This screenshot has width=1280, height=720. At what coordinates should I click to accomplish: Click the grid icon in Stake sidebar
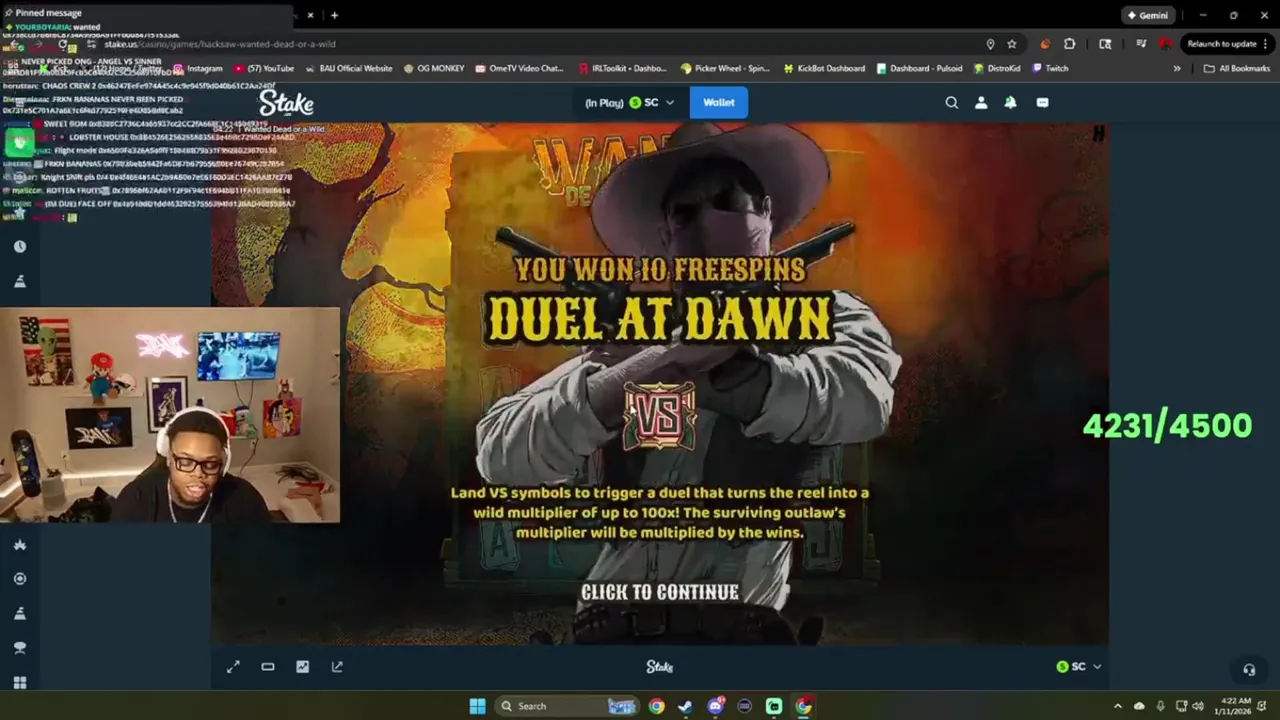20,683
